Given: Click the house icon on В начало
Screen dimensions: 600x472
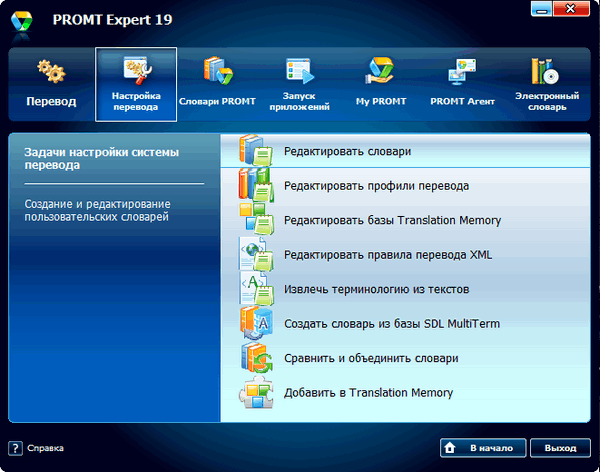Looking at the screenshot, I should pos(450,448).
